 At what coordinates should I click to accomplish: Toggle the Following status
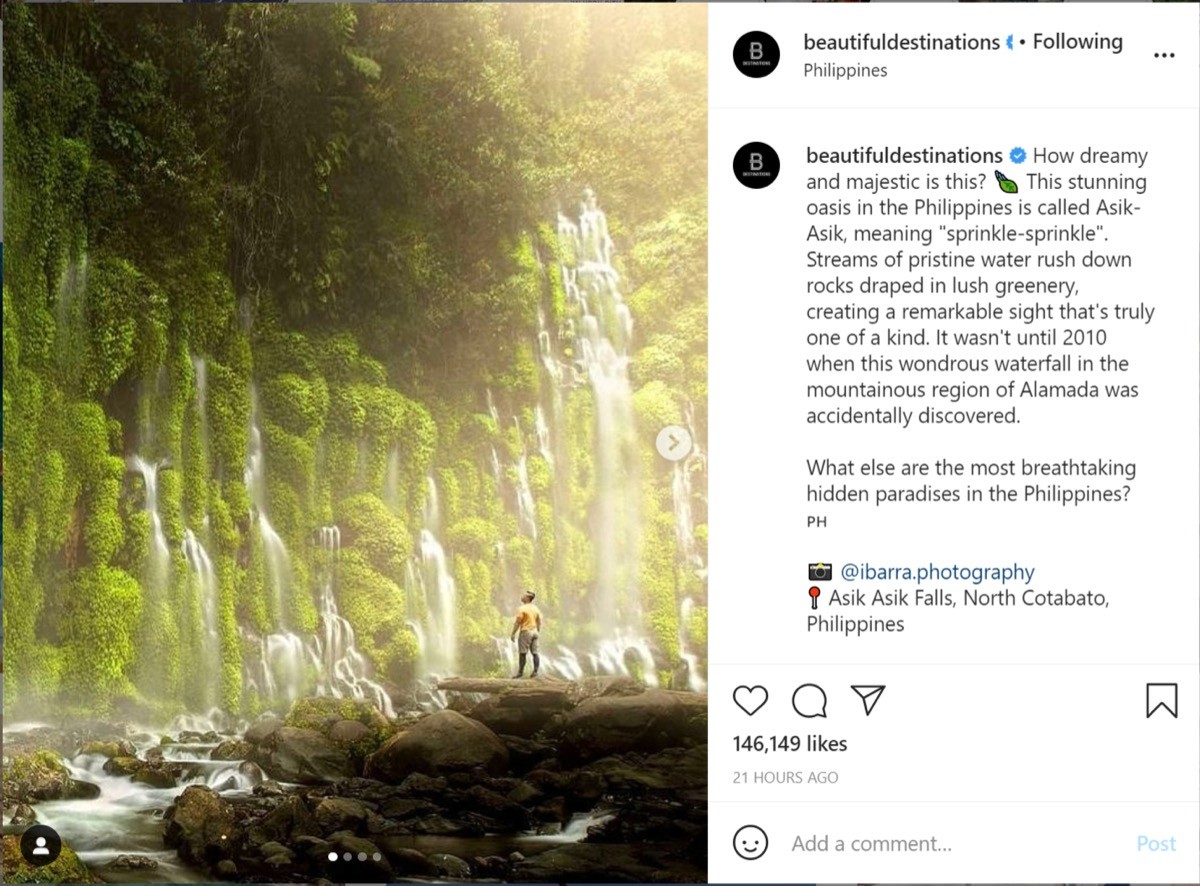click(x=1076, y=41)
